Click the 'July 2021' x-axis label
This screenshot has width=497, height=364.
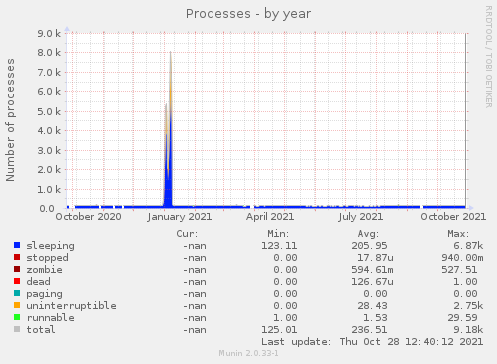(361, 217)
